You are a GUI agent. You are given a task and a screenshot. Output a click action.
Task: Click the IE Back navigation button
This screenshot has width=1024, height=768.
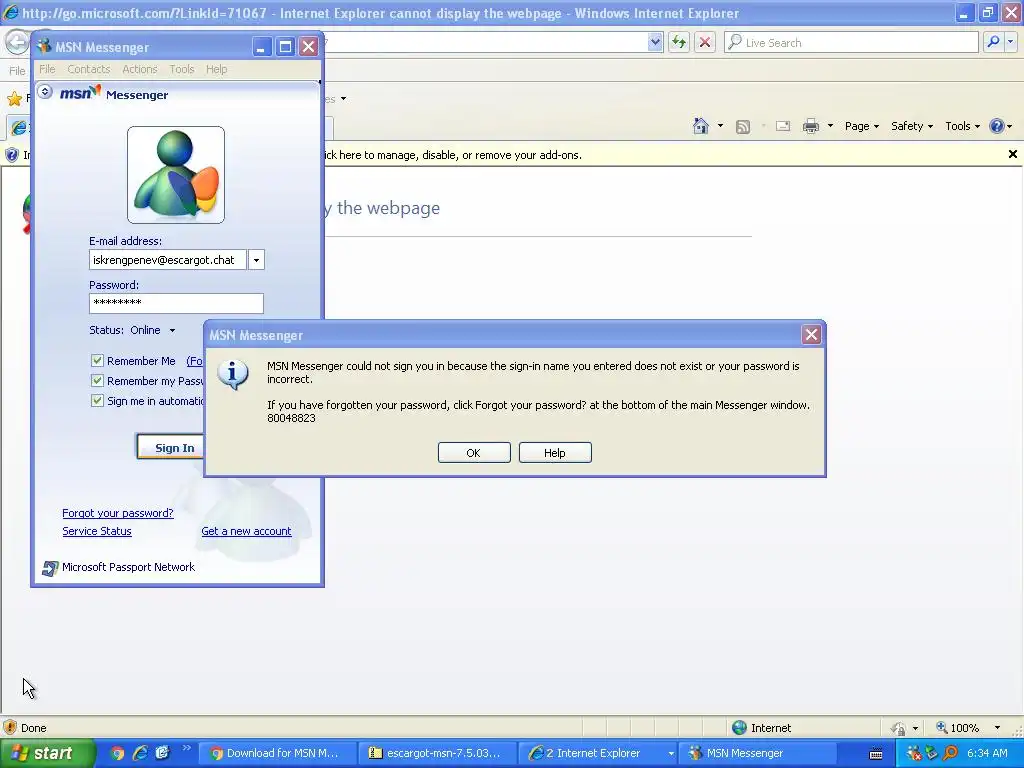[x=17, y=42]
